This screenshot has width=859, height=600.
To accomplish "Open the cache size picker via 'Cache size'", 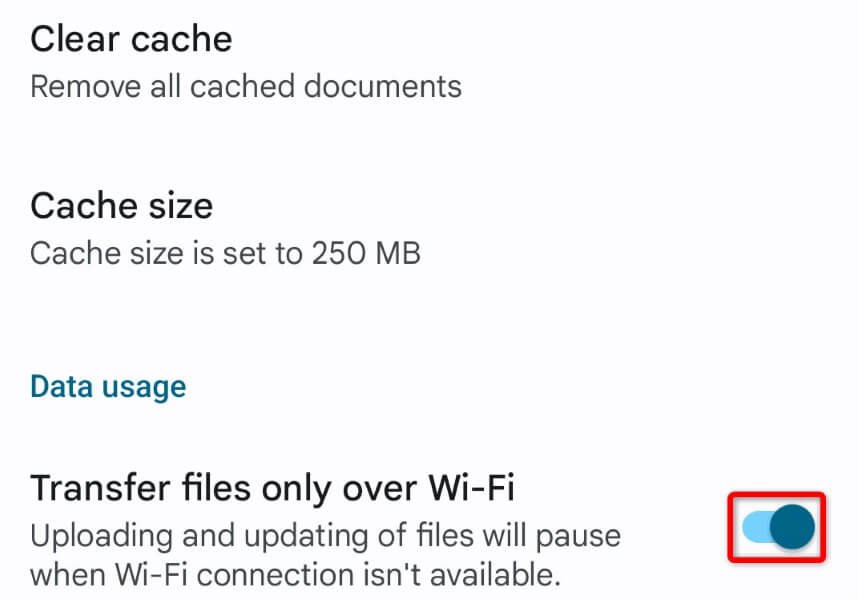I will [121, 206].
